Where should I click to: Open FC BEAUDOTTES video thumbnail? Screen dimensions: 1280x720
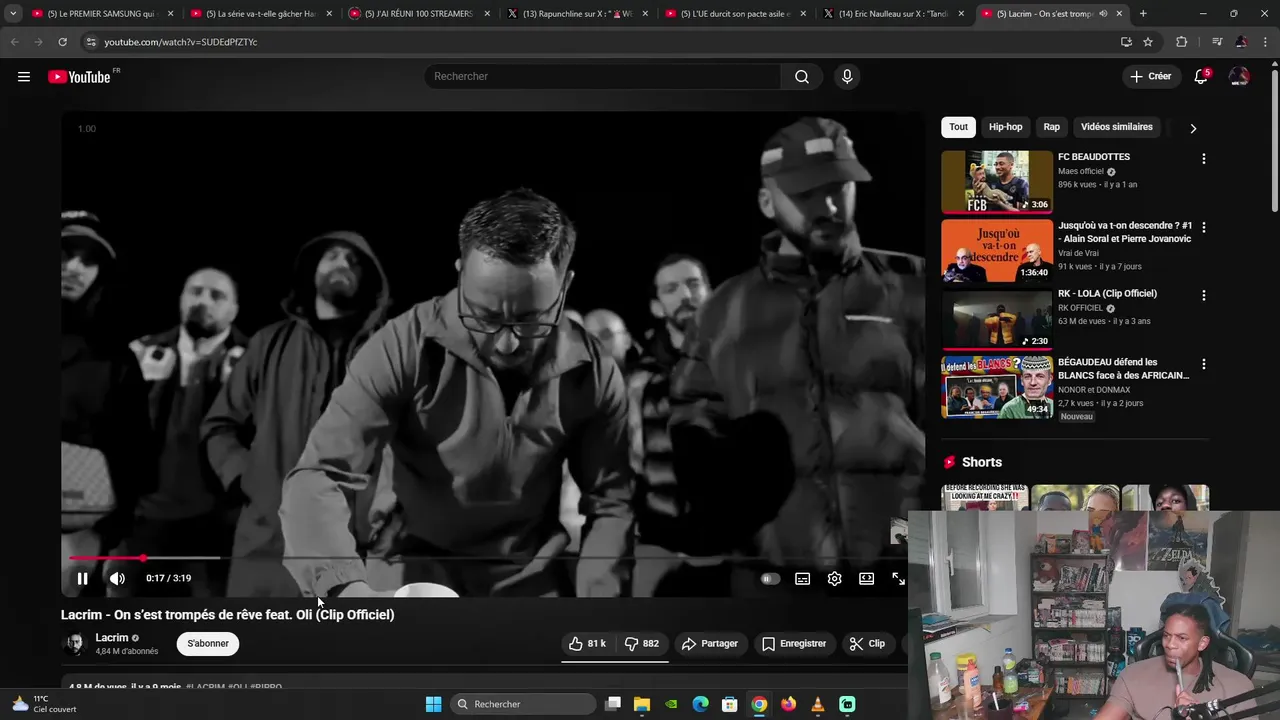(997, 182)
